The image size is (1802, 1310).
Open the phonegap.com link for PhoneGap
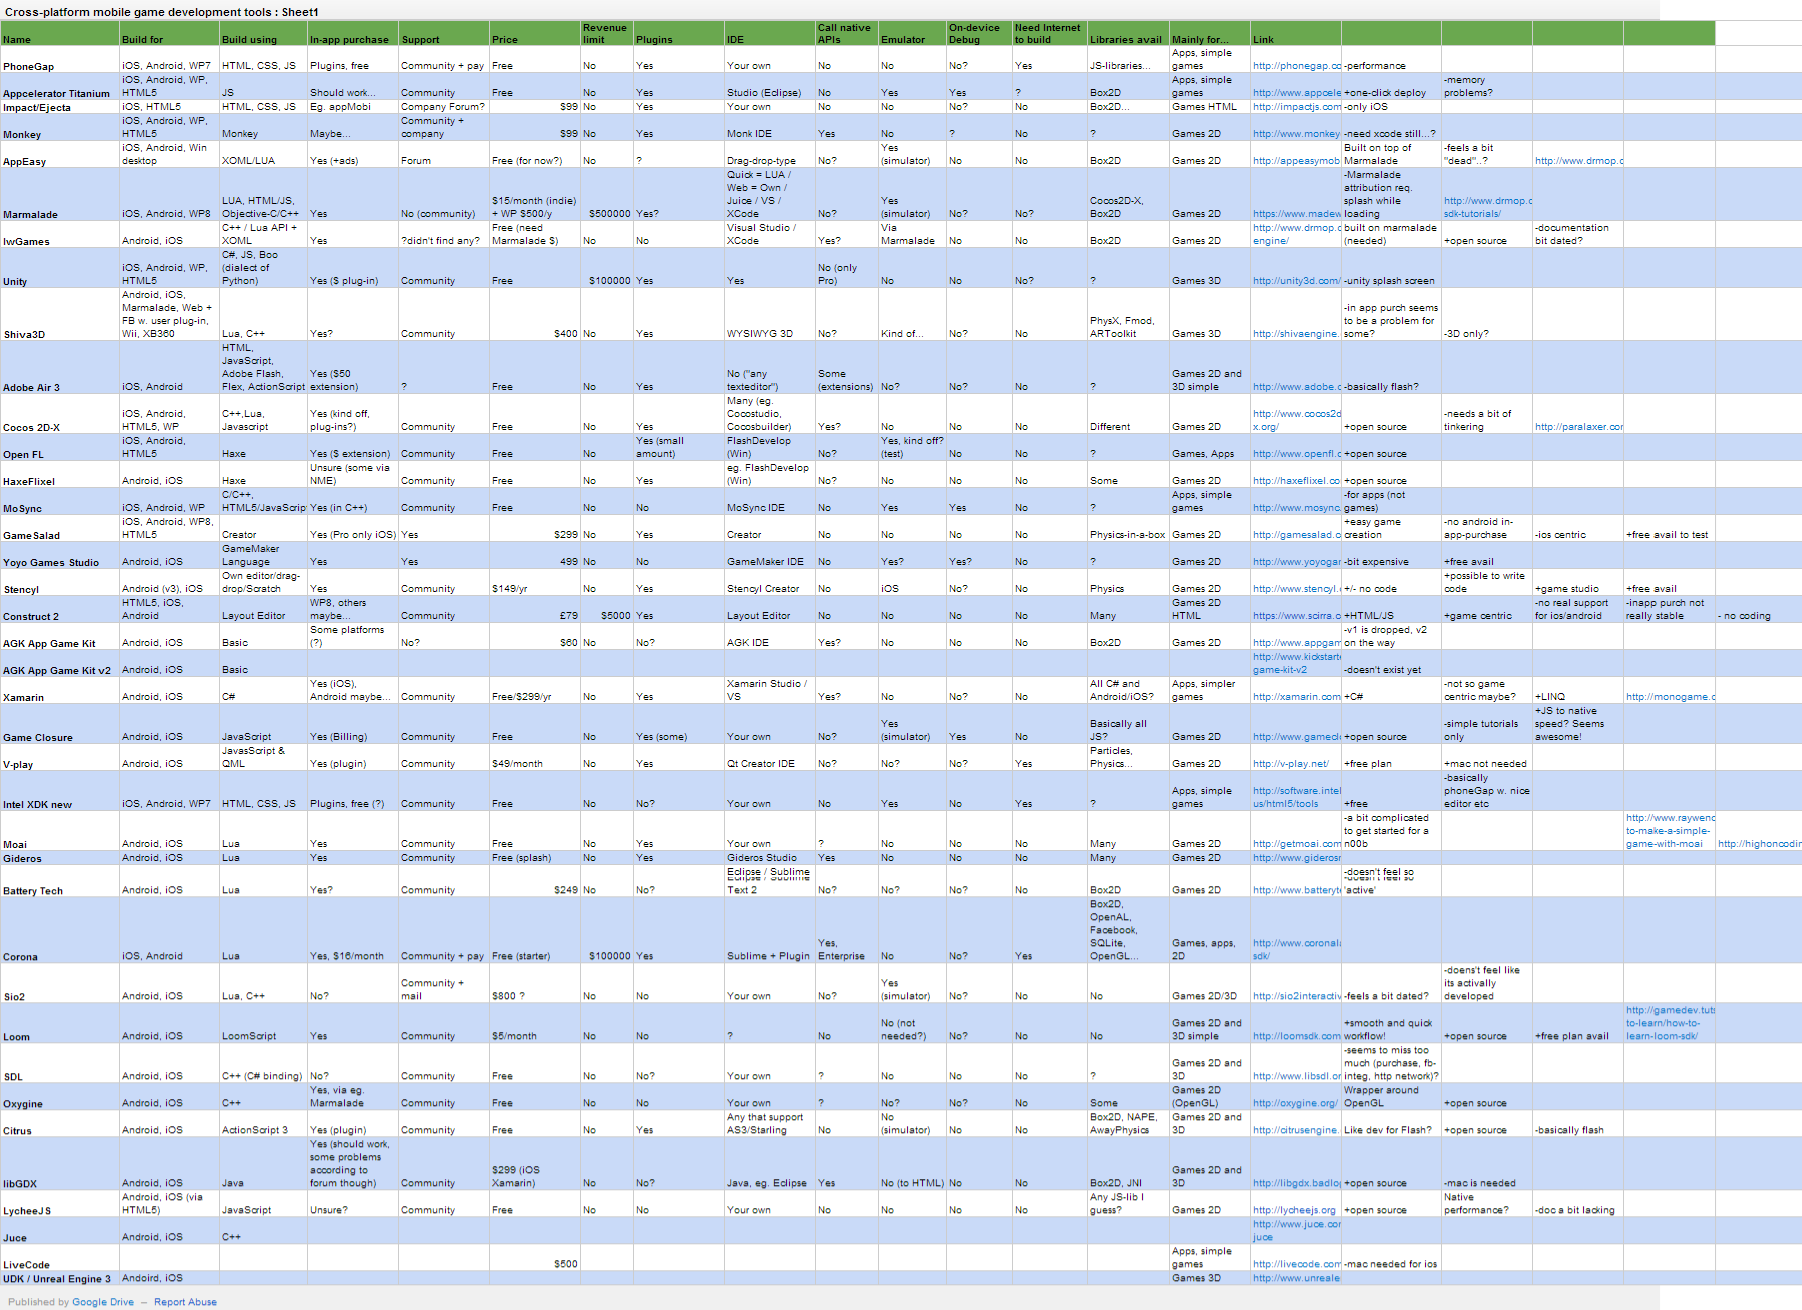coord(1296,66)
